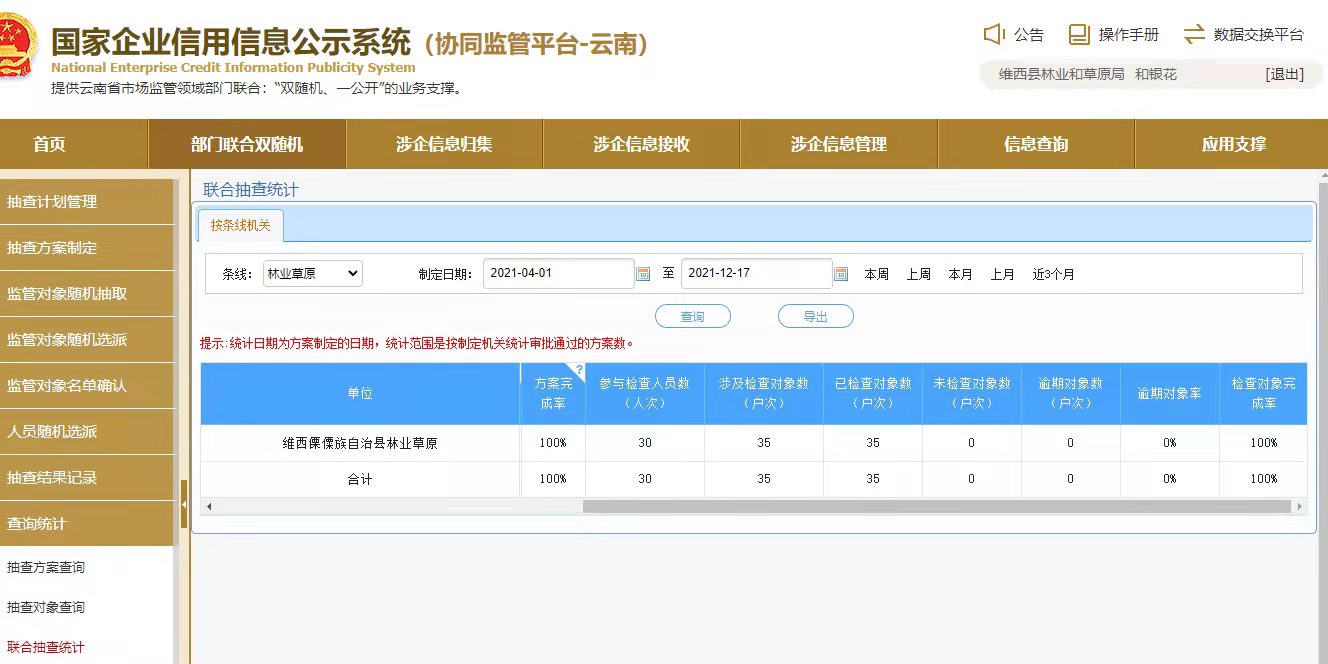Open 涉企信息归集 navigation item
The height and width of the screenshot is (664, 1328).
(444, 144)
